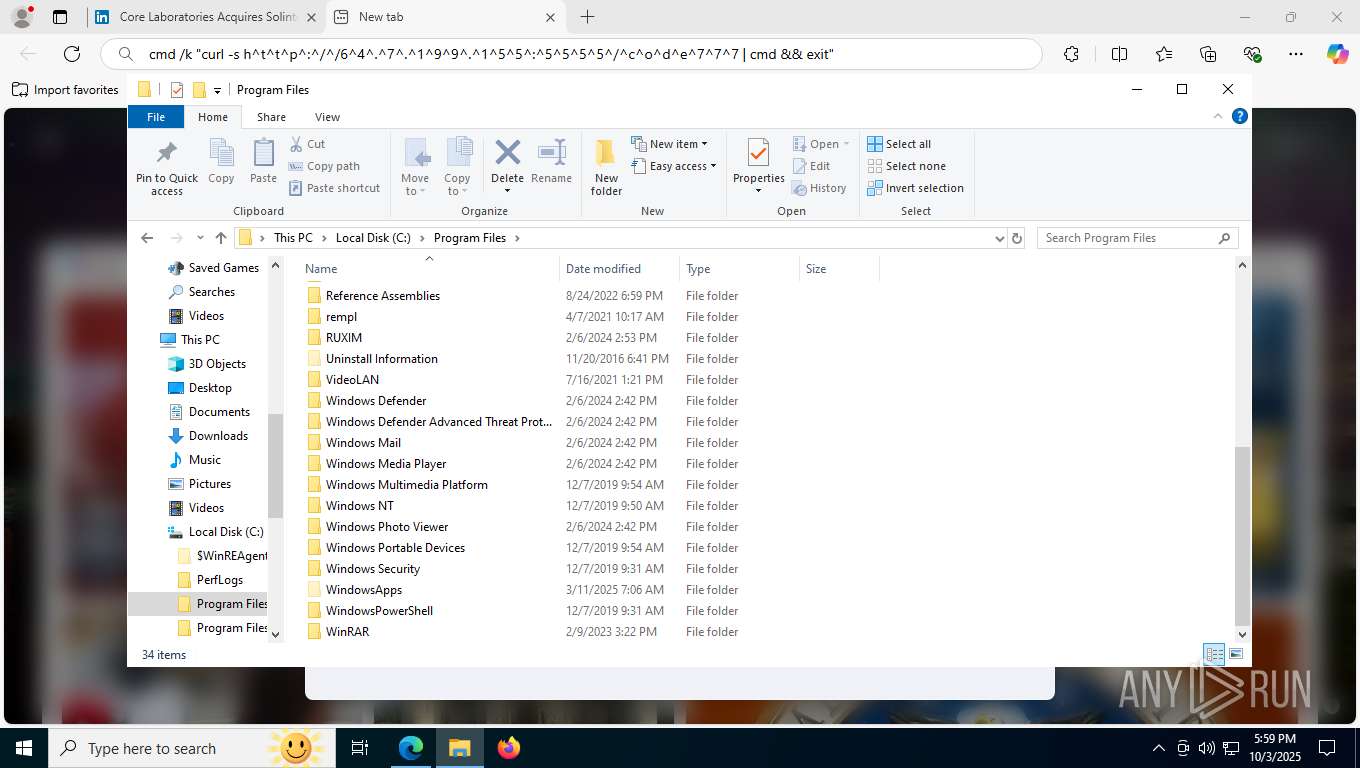Switch to the Share ribbon tab
Image resolution: width=1360 pixels, height=768 pixels.
(x=271, y=117)
